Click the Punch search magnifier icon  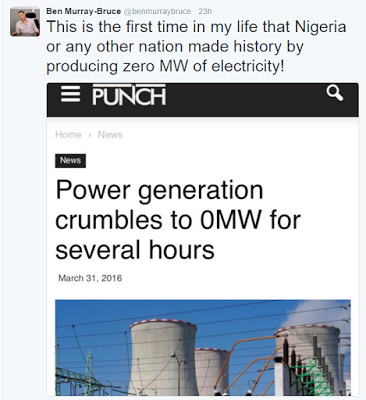pos(335,93)
